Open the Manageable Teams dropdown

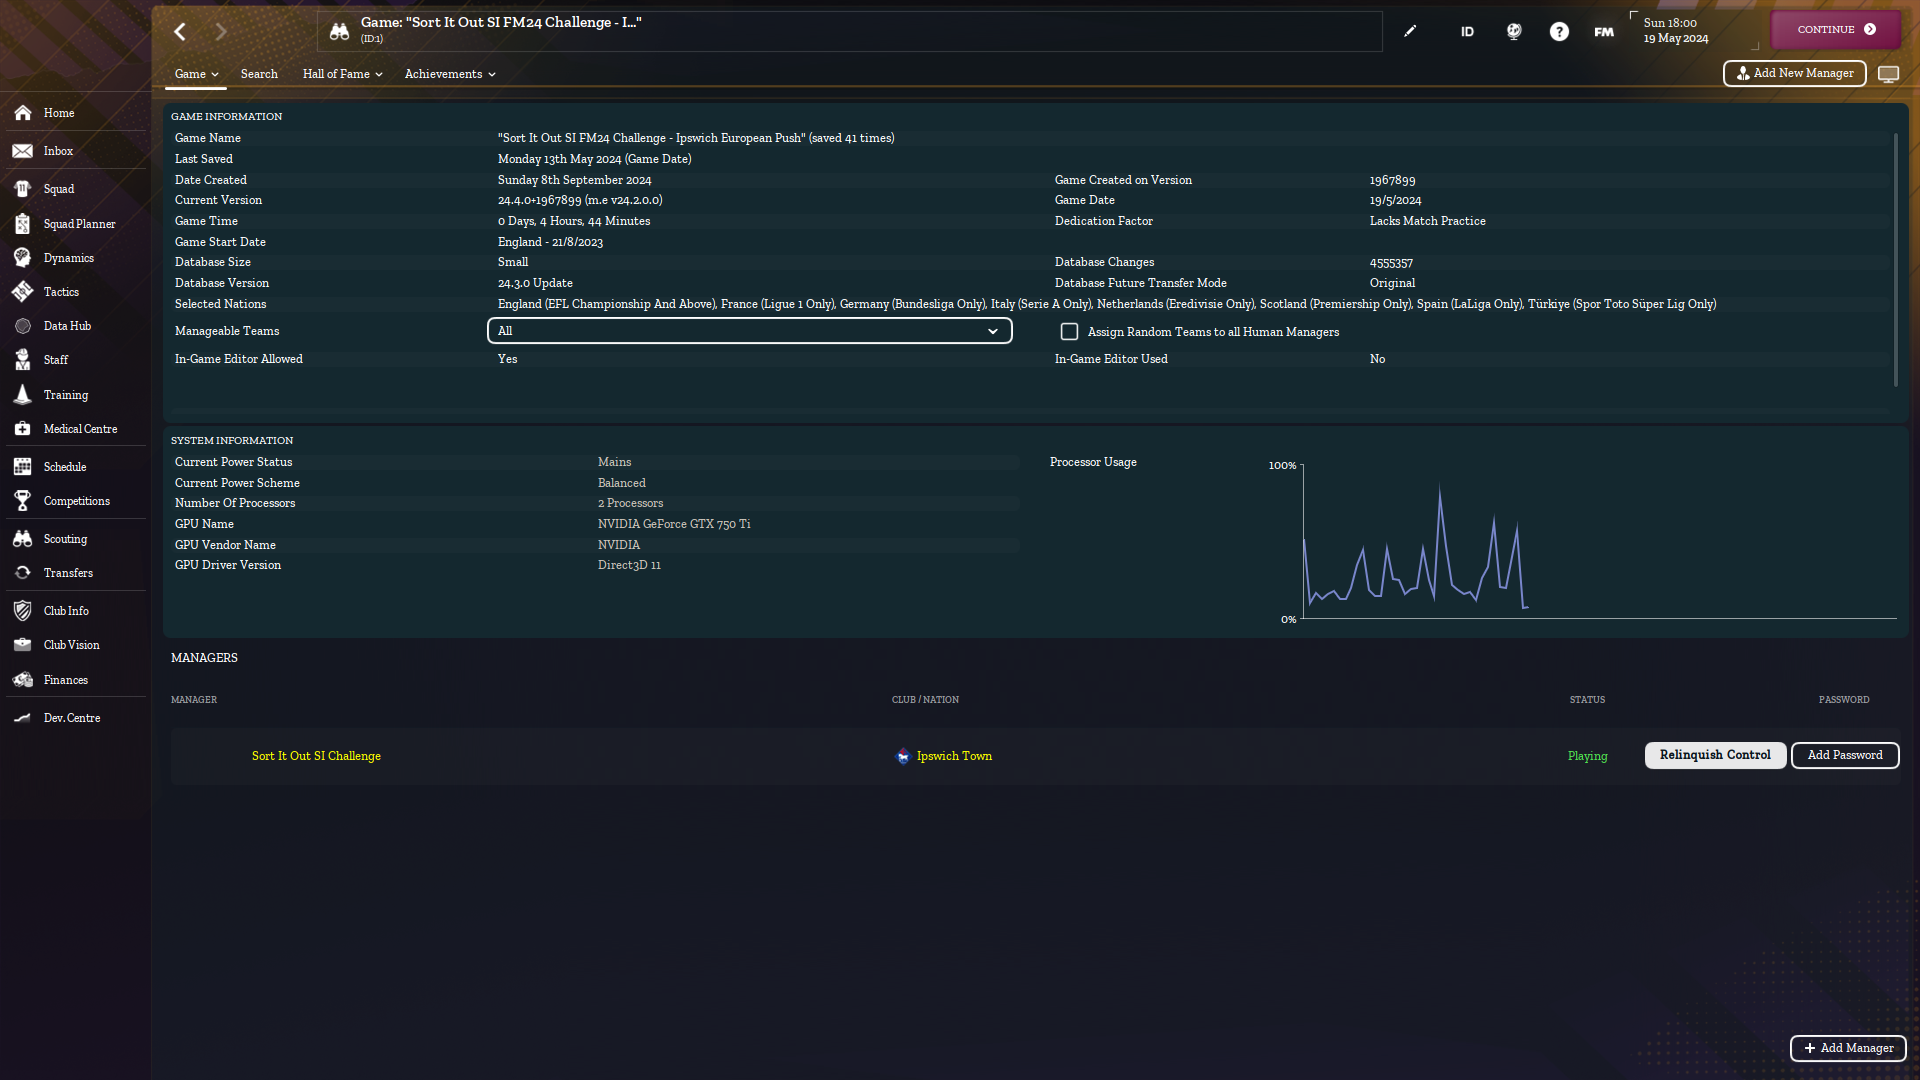click(x=750, y=331)
